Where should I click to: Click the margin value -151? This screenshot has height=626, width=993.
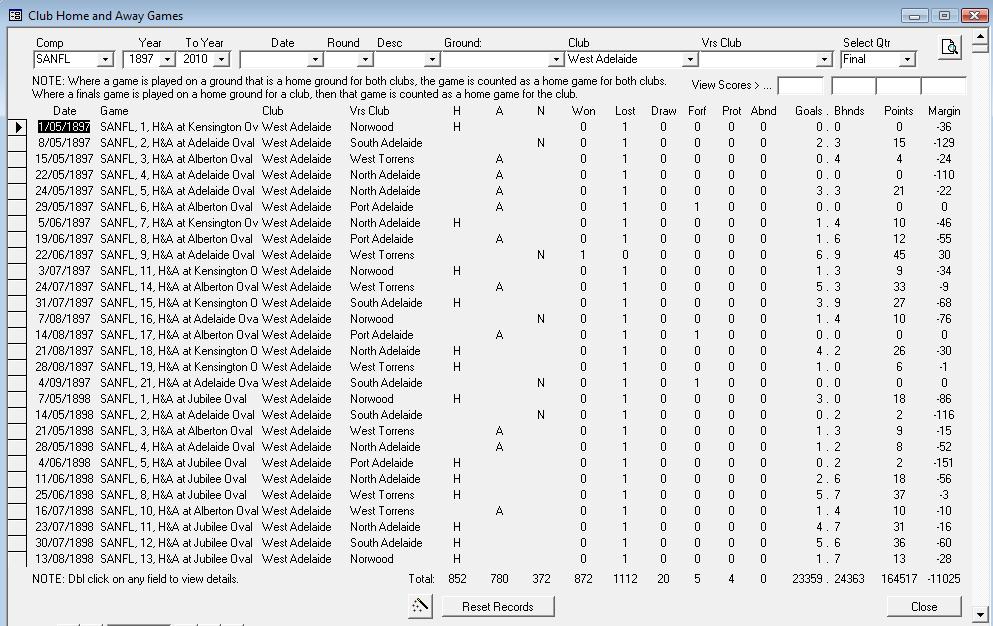coord(944,463)
